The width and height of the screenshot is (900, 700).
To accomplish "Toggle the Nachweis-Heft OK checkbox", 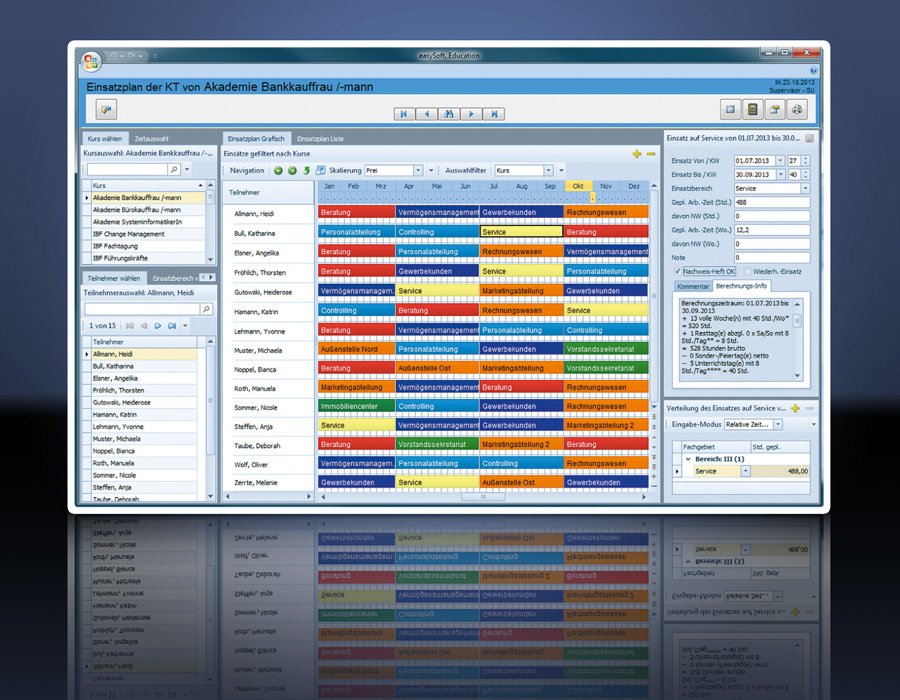I will pos(678,271).
